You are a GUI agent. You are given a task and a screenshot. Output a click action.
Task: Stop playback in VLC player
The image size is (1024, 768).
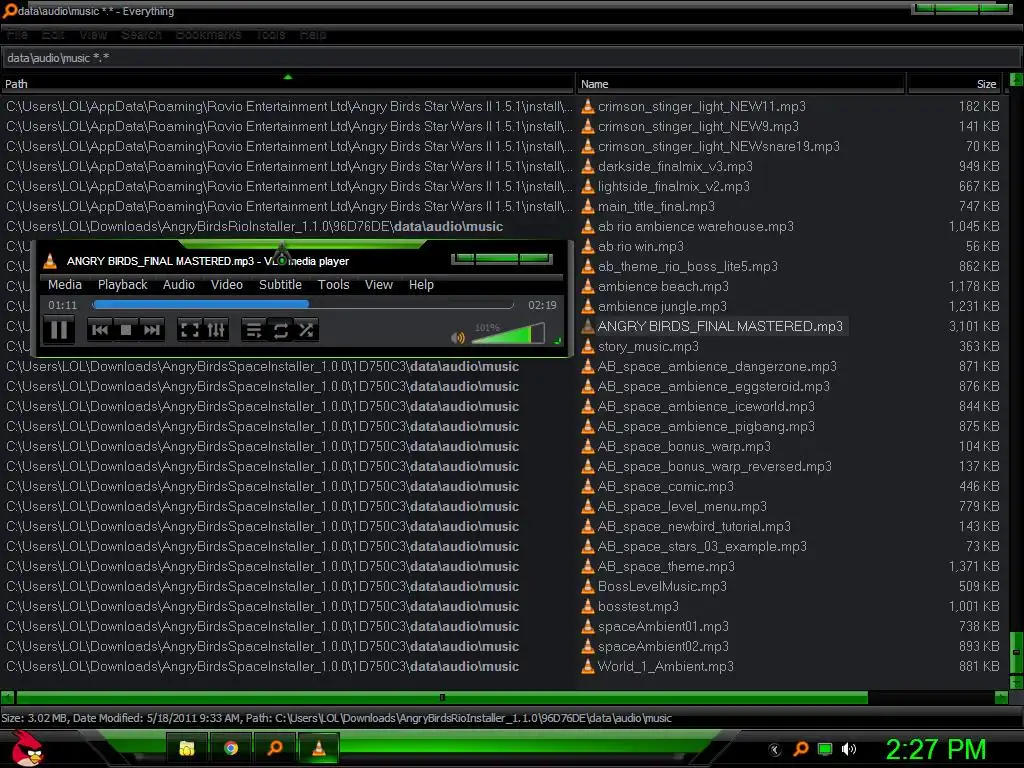point(126,330)
